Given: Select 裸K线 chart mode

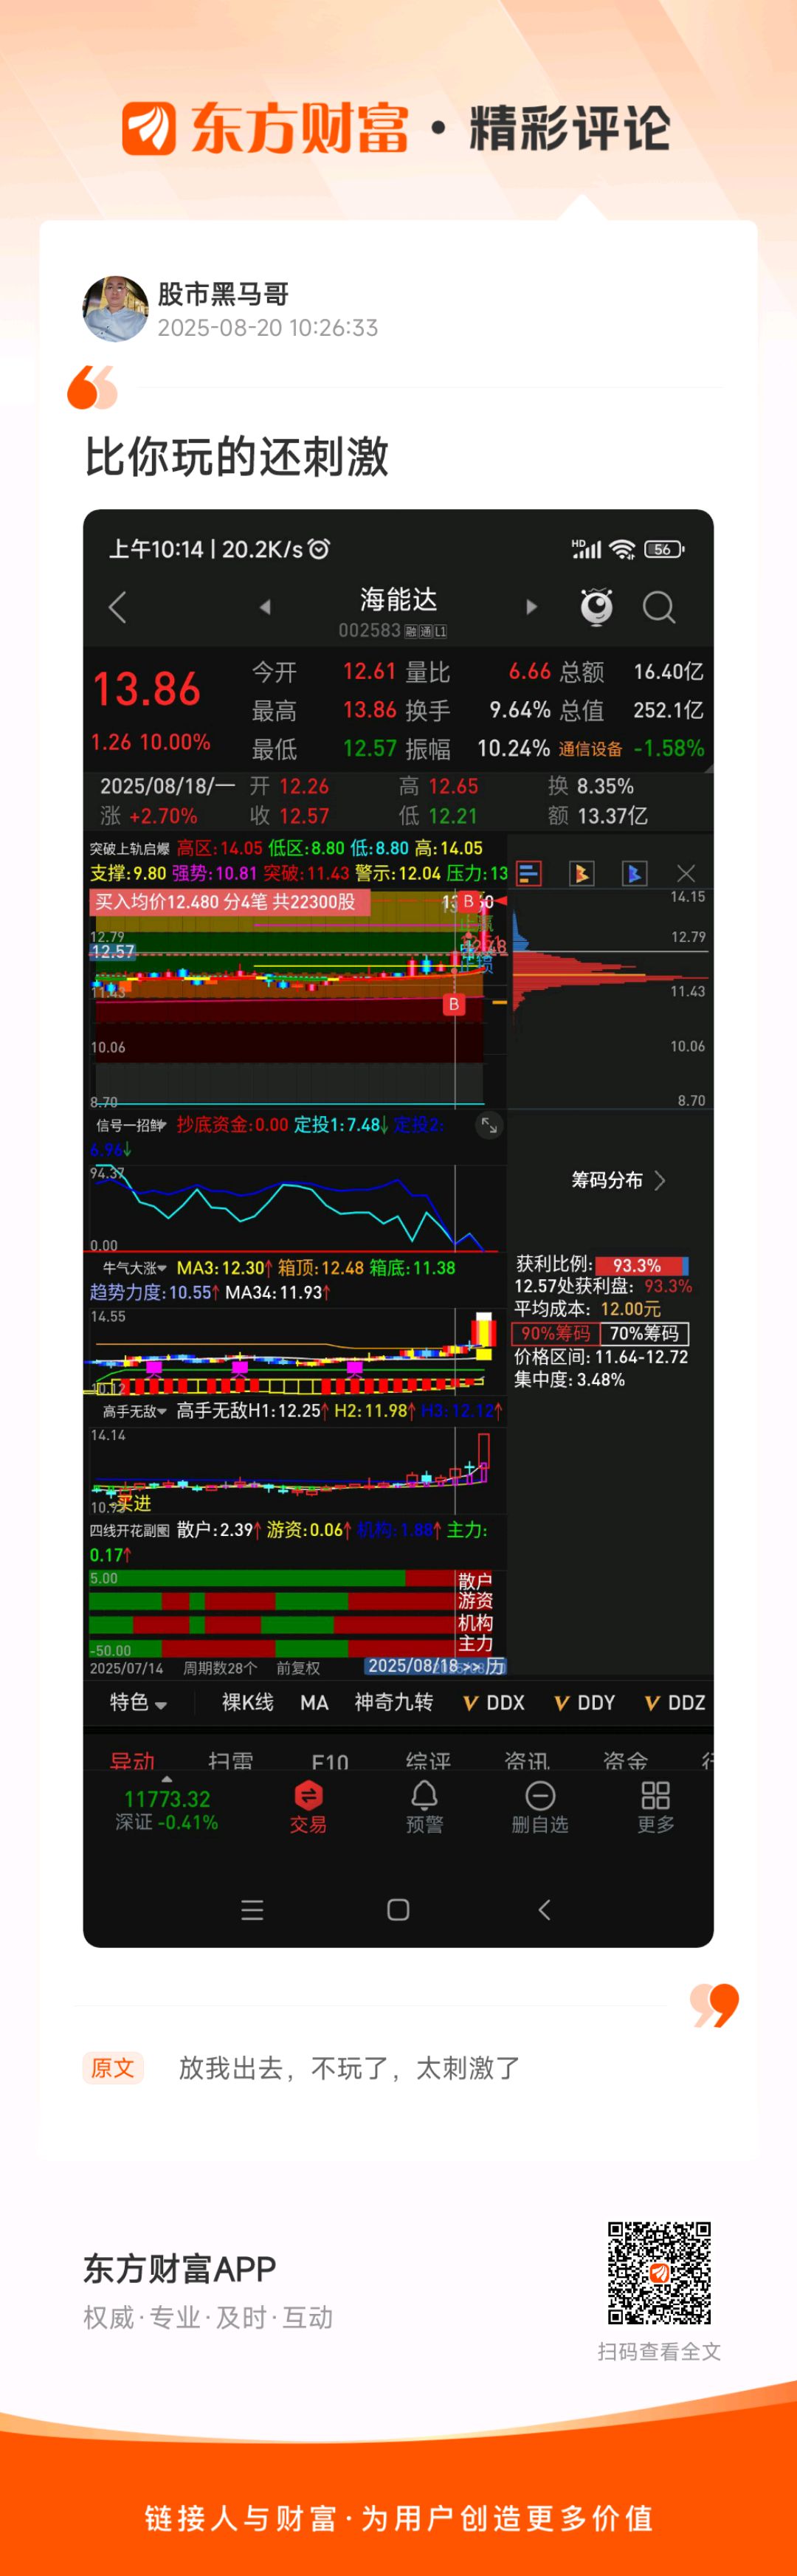Looking at the screenshot, I should (248, 1703).
